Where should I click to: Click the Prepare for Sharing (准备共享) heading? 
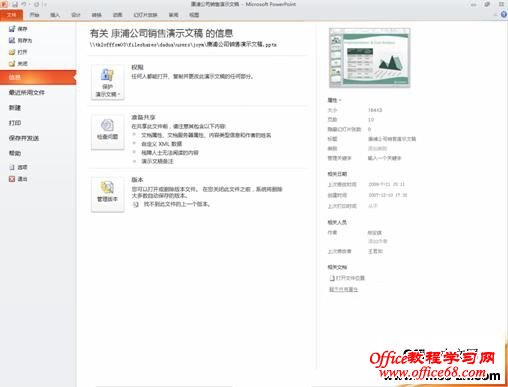click(x=143, y=117)
